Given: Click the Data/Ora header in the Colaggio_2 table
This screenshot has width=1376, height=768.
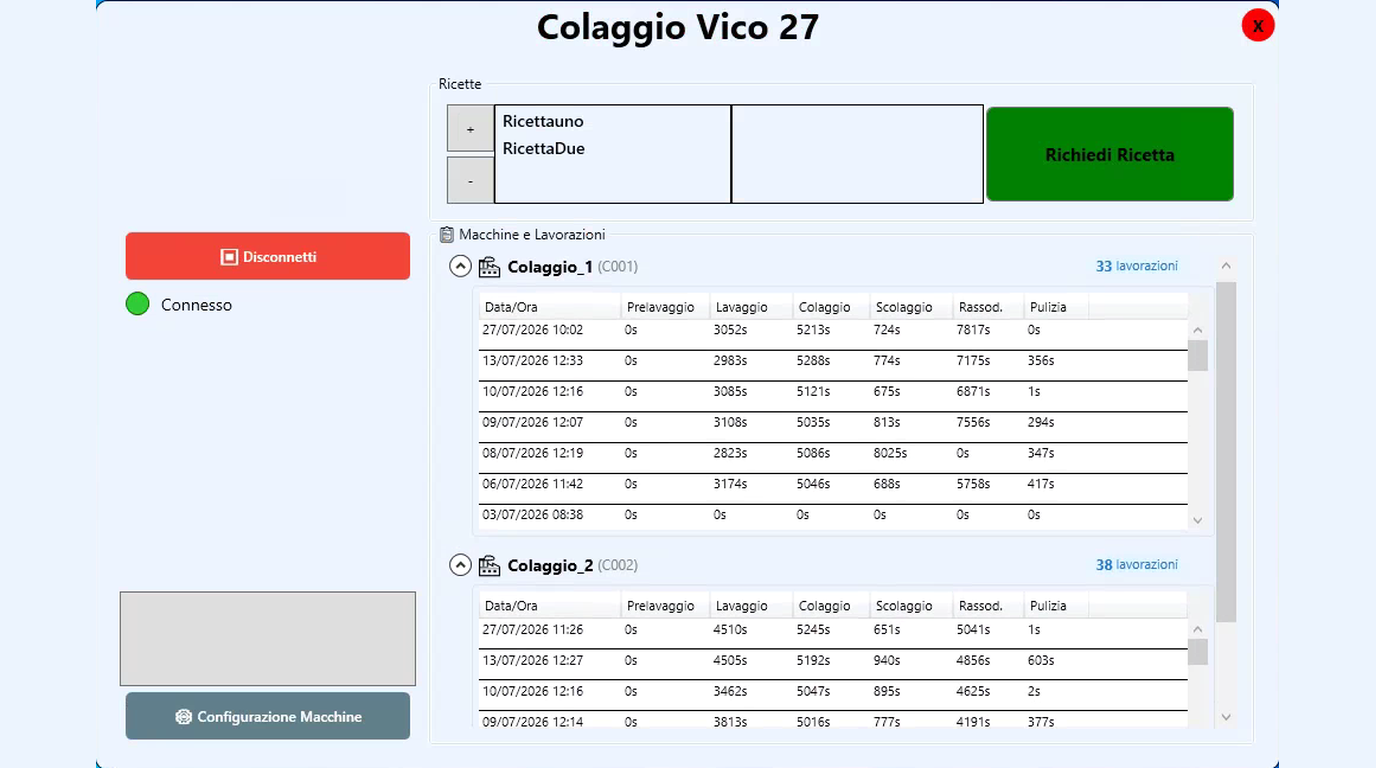Looking at the screenshot, I should point(548,606).
